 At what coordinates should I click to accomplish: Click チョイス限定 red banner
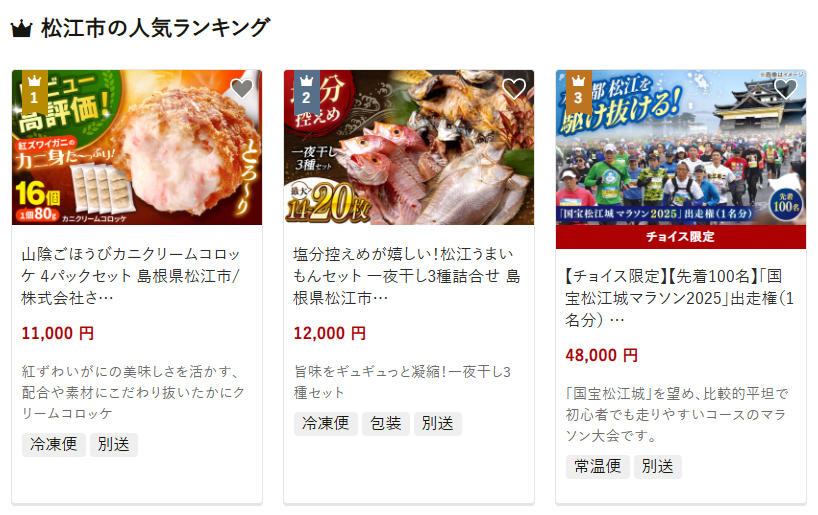pos(681,237)
